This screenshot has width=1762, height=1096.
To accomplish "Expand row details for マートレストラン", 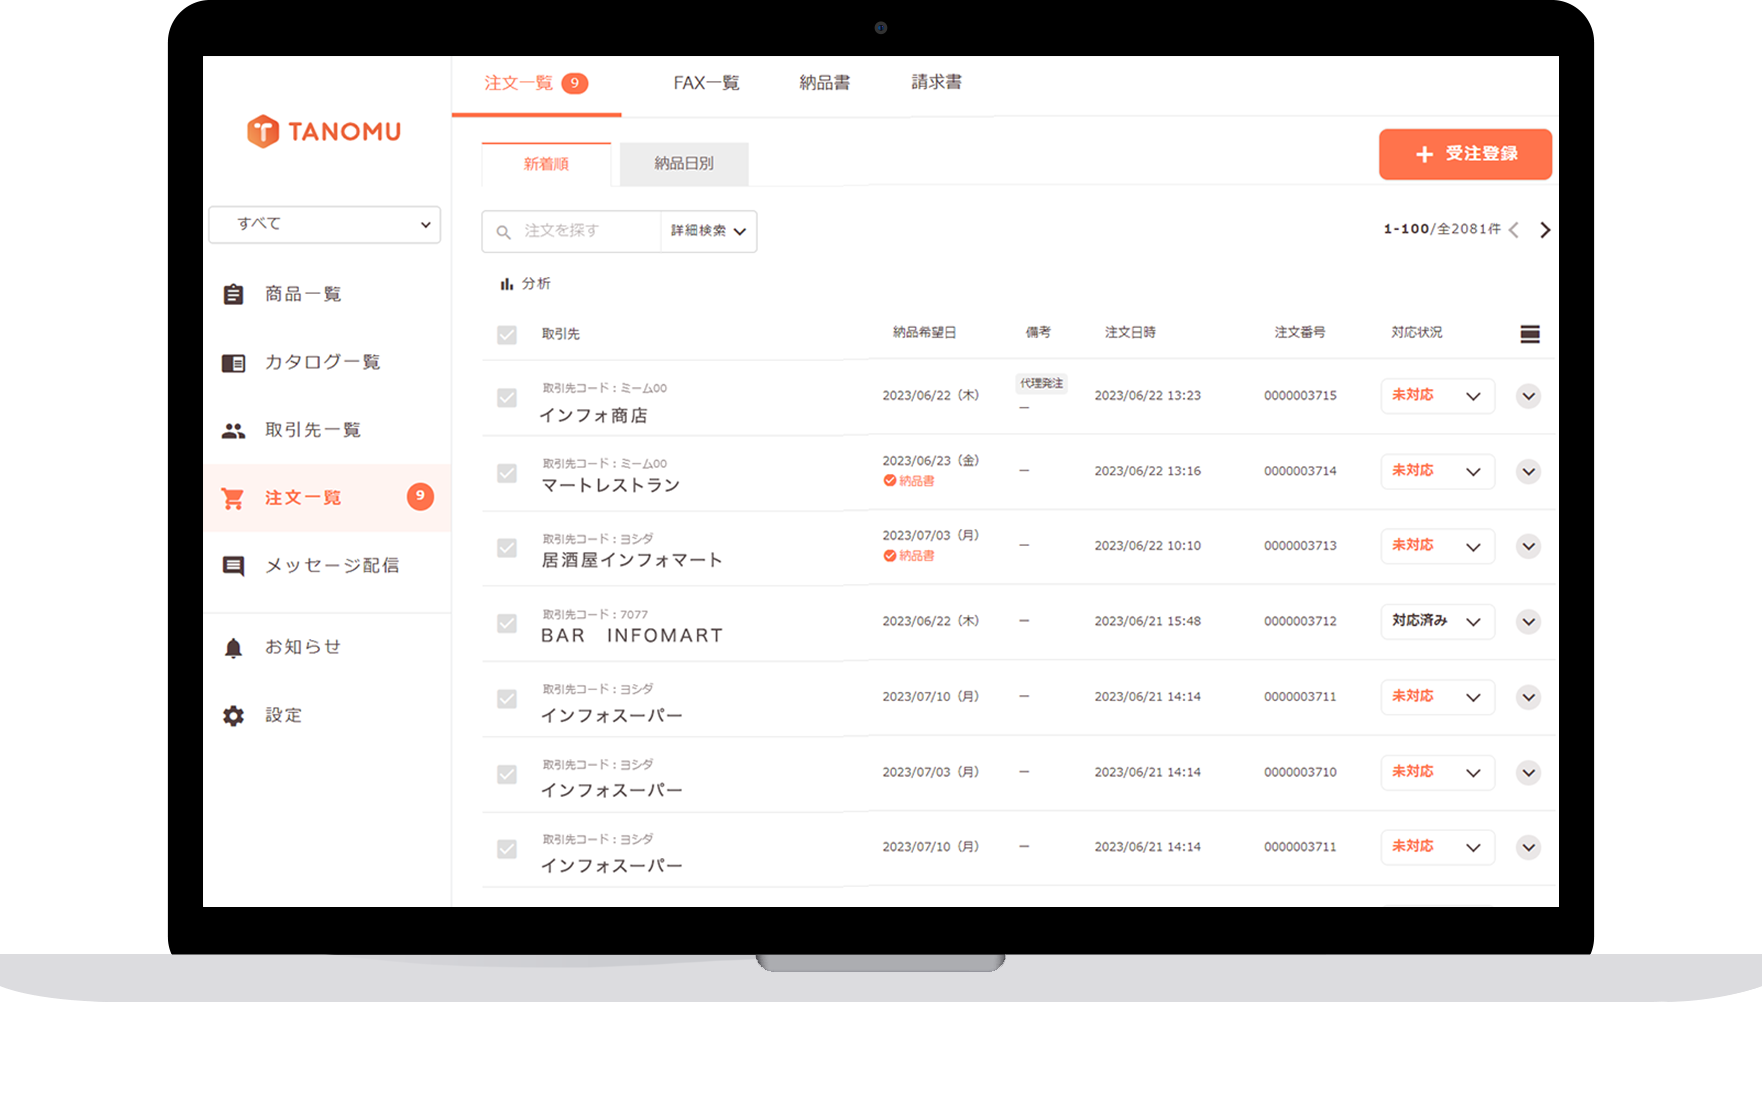I will [x=1528, y=471].
